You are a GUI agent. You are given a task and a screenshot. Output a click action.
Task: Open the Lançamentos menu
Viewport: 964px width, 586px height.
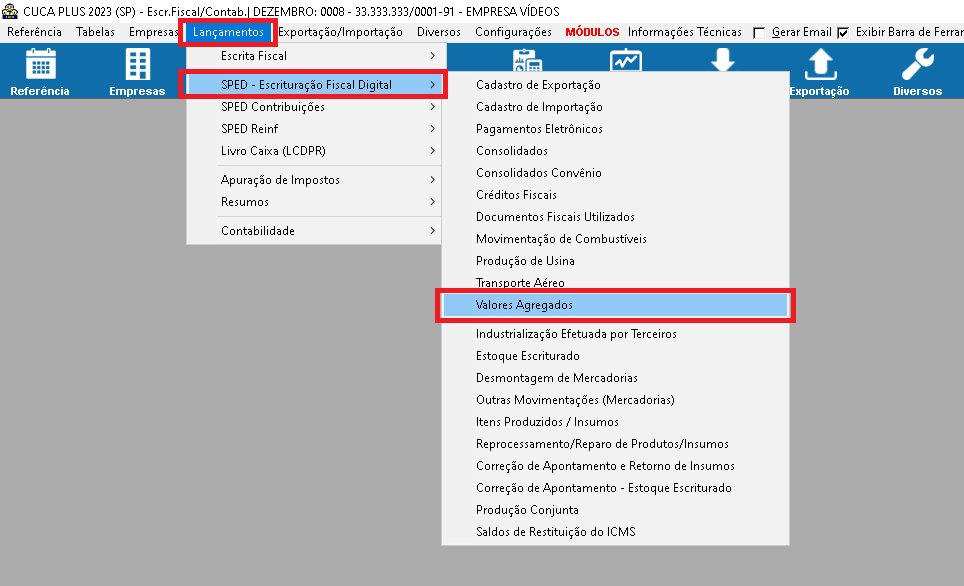228,32
